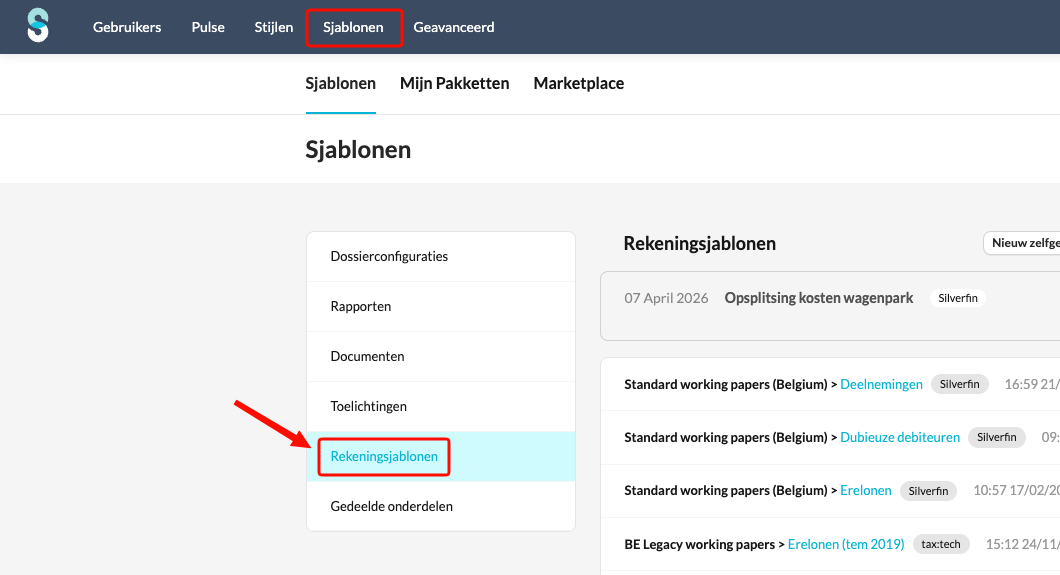Select Sjablonen in the top navigation
This screenshot has width=1060, height=575.
point(353,27)
